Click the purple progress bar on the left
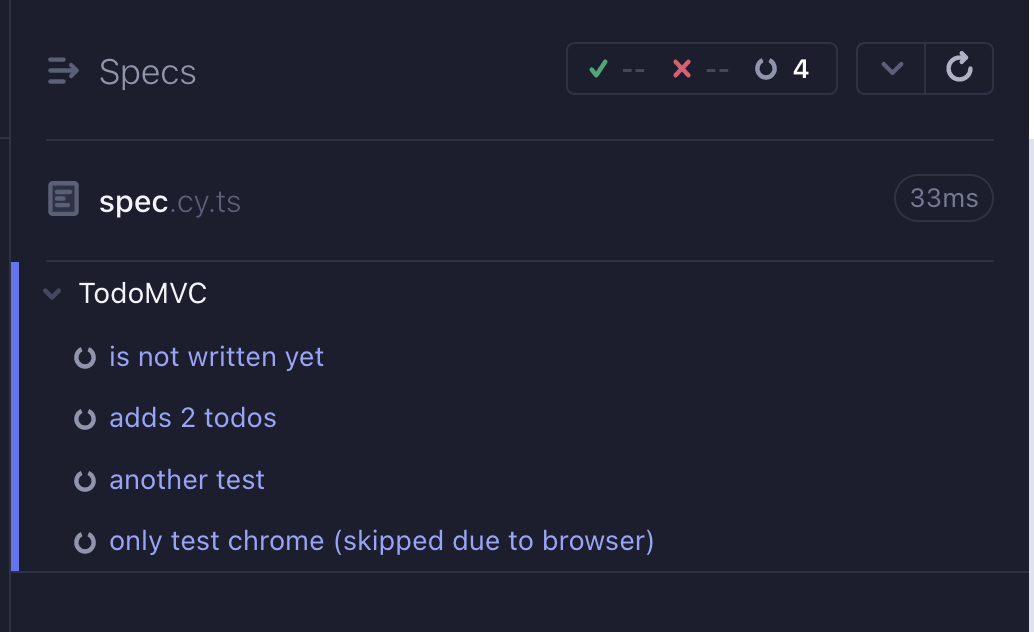Screen dimensions: 1034x632 (x=12, y=415)
